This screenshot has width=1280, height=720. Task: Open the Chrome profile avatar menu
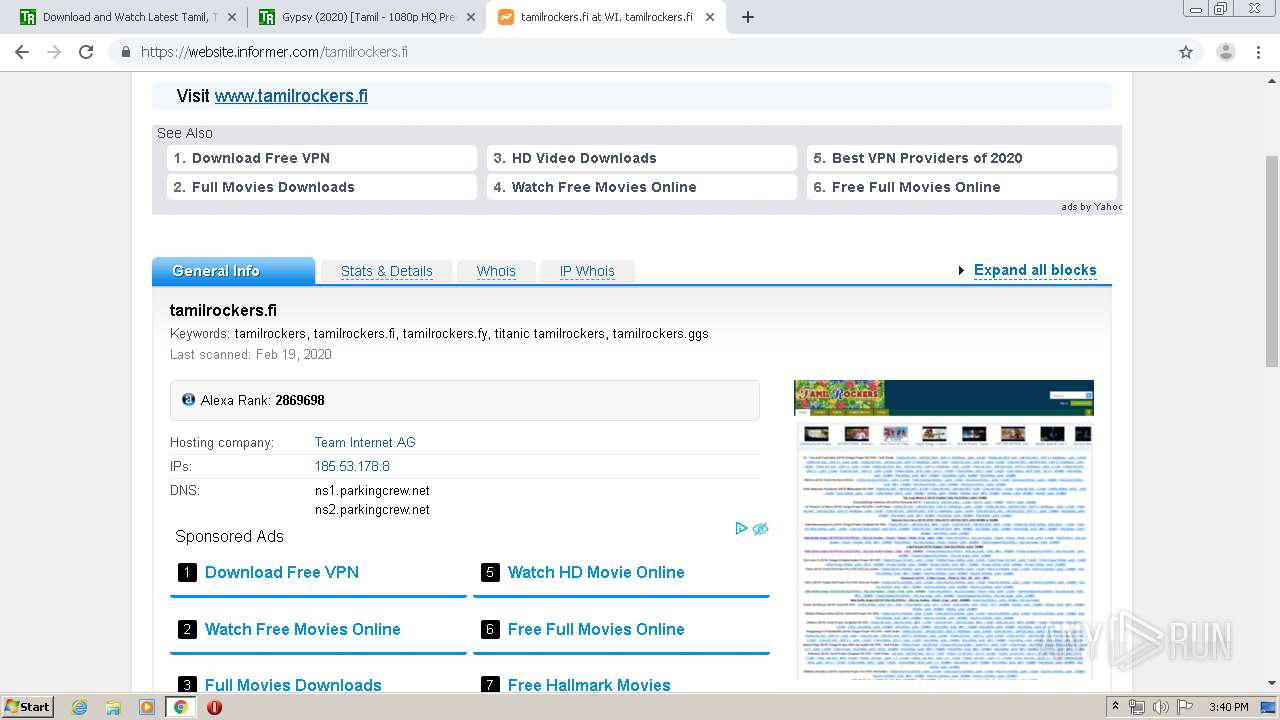(1225, 52)
